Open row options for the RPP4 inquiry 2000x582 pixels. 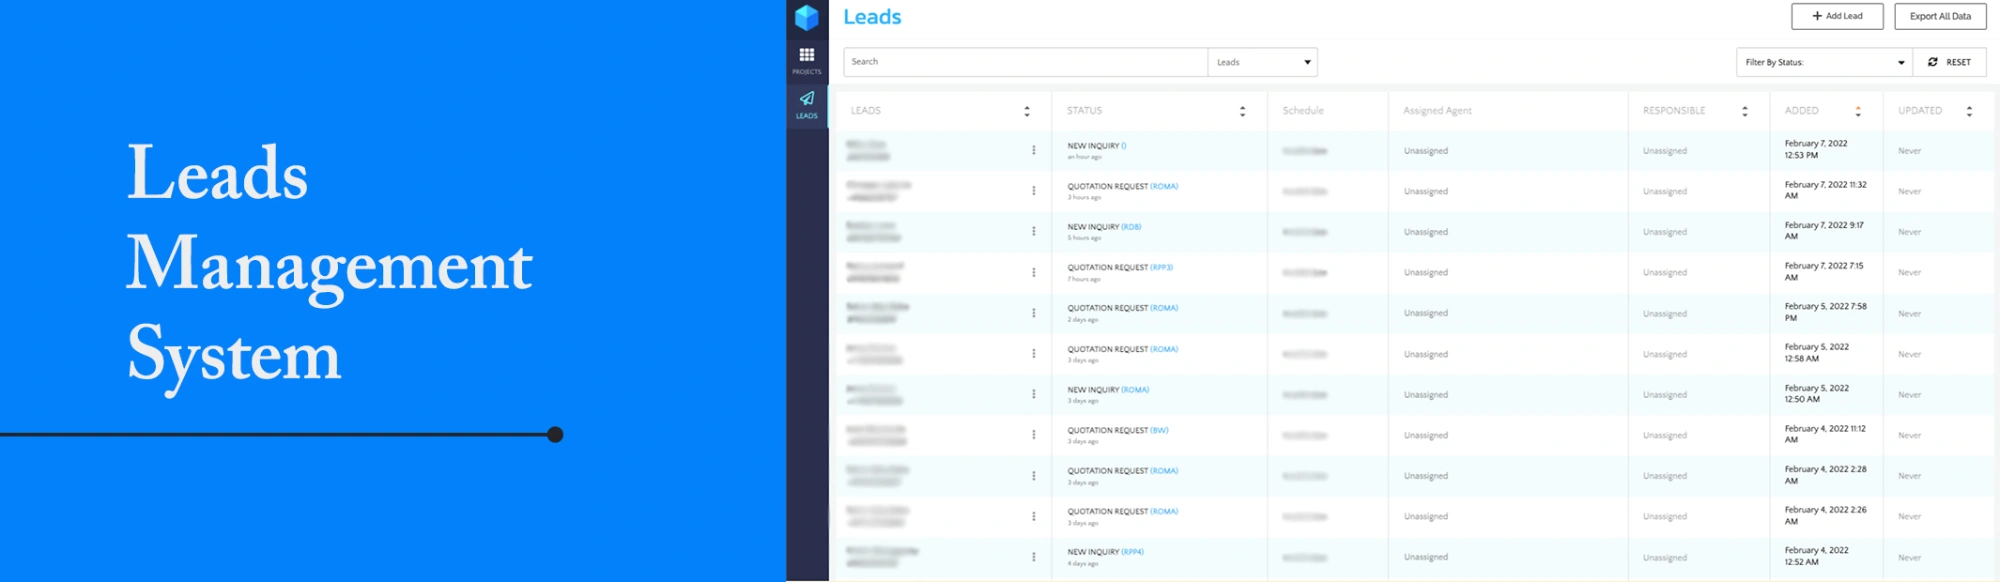point(1034,557)
